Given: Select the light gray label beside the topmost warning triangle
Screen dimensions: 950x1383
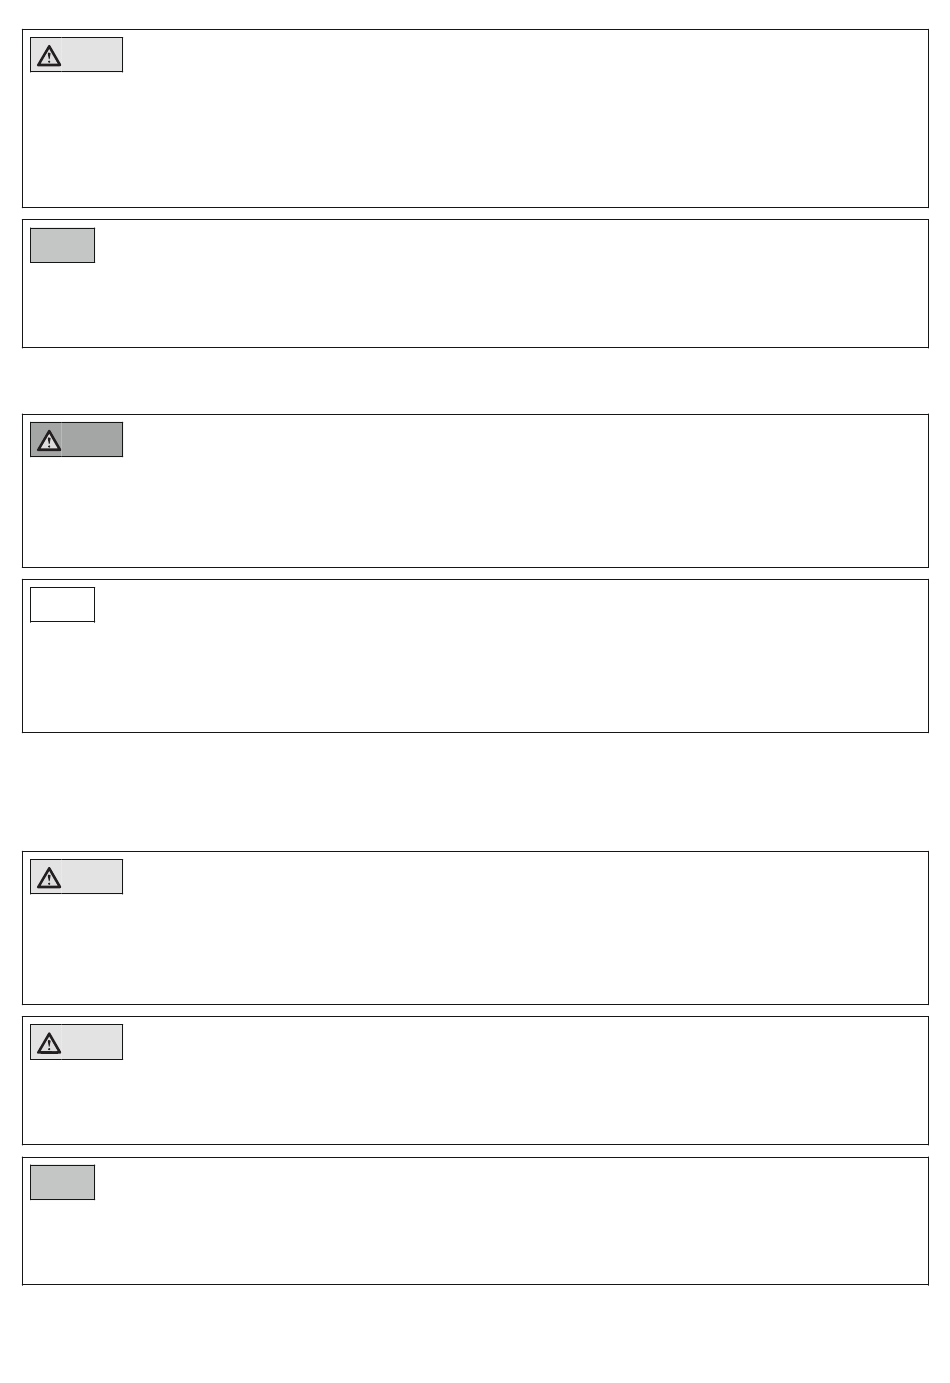Looking at the screenshot, I should point(92,55).
